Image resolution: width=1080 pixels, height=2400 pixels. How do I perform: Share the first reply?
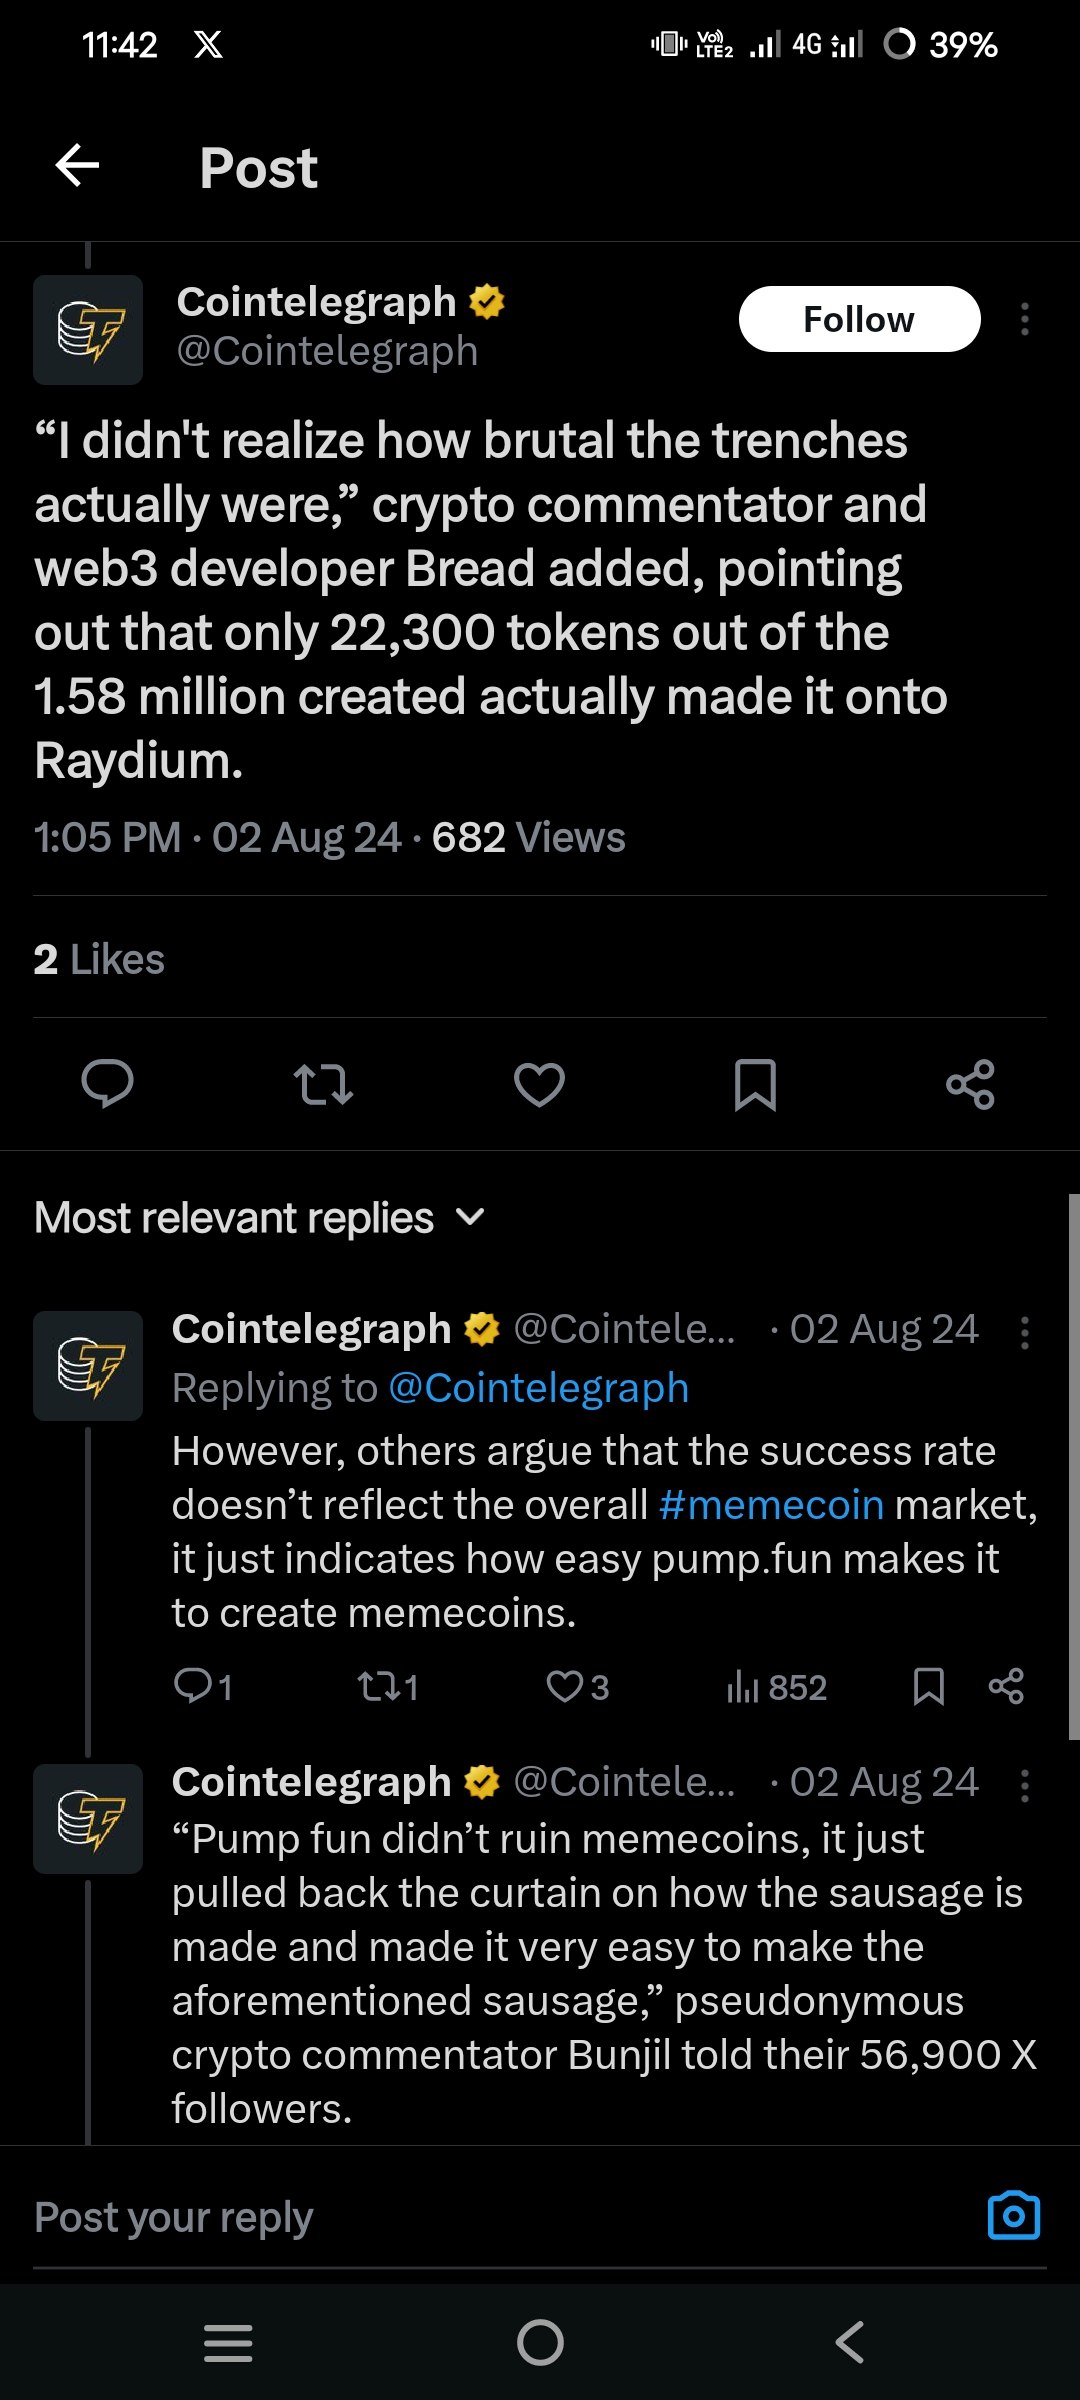click(1006, 1687)
